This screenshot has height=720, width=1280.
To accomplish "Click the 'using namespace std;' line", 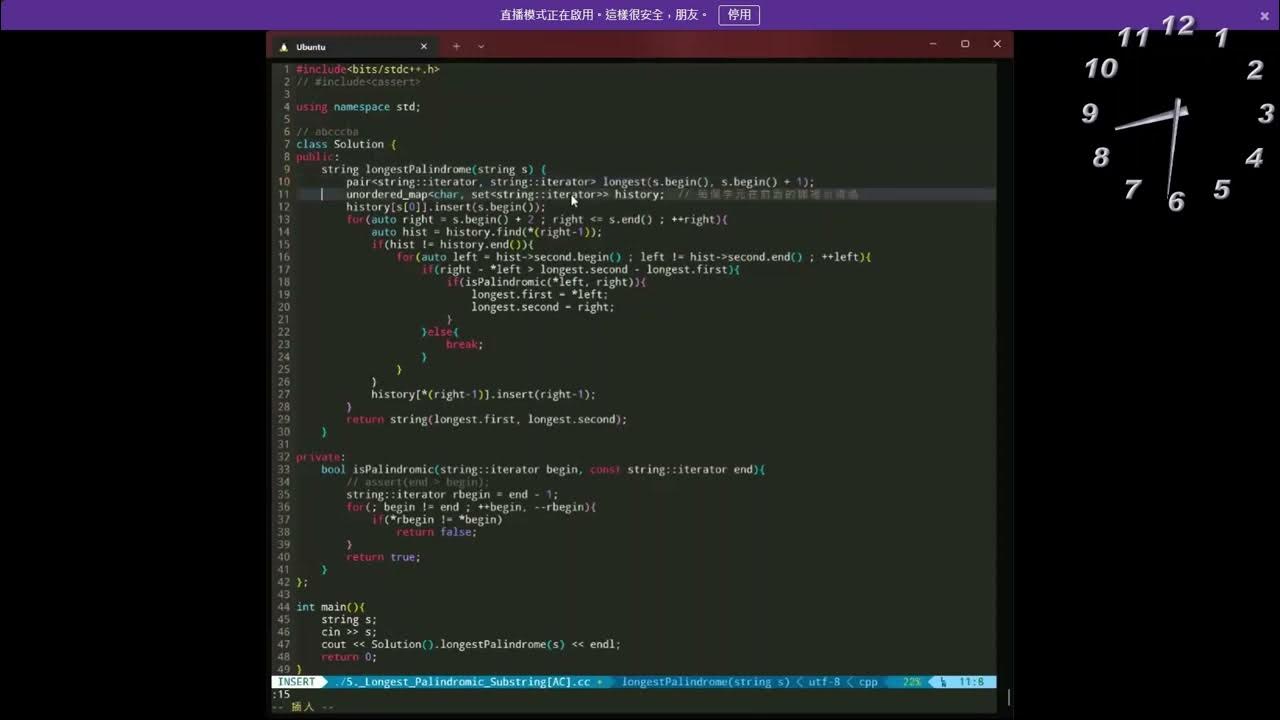I will [358, 107].
